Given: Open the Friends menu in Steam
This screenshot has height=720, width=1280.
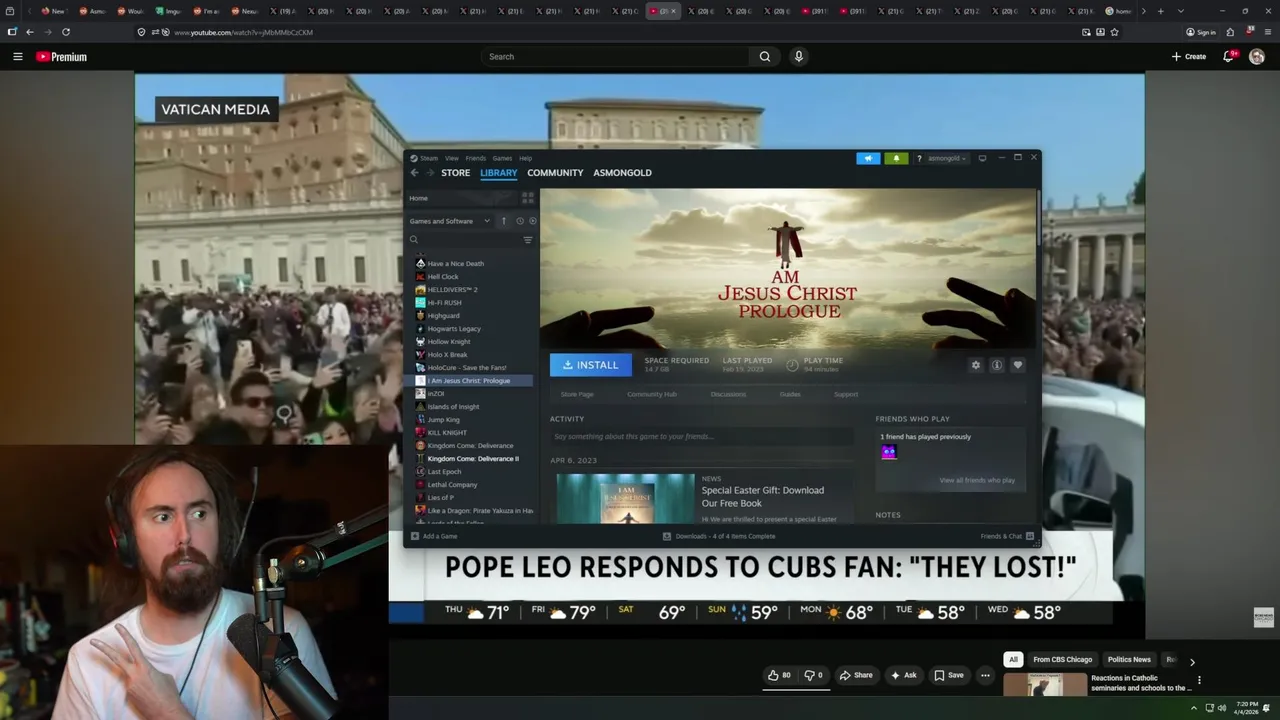Looking at the screenshot, I should 475,158.
